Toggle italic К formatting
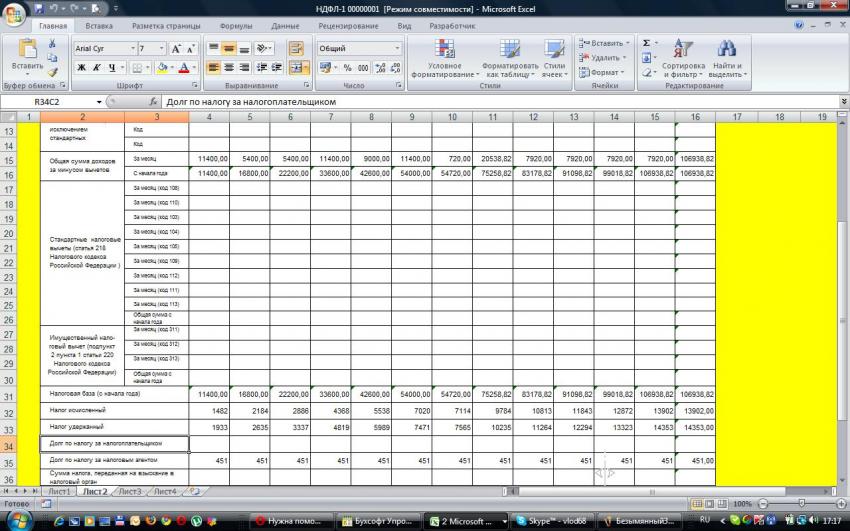 [x=98, y=68]
